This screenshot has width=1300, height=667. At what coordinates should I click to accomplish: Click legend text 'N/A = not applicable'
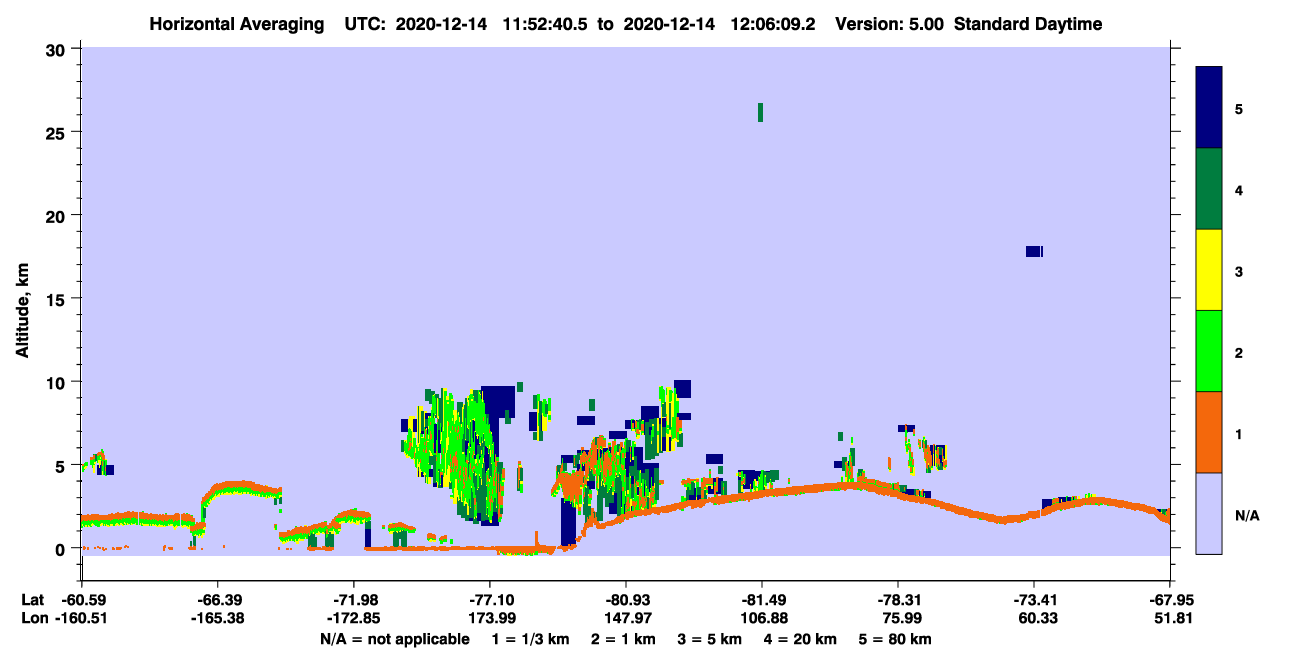[x=394, y=639]
